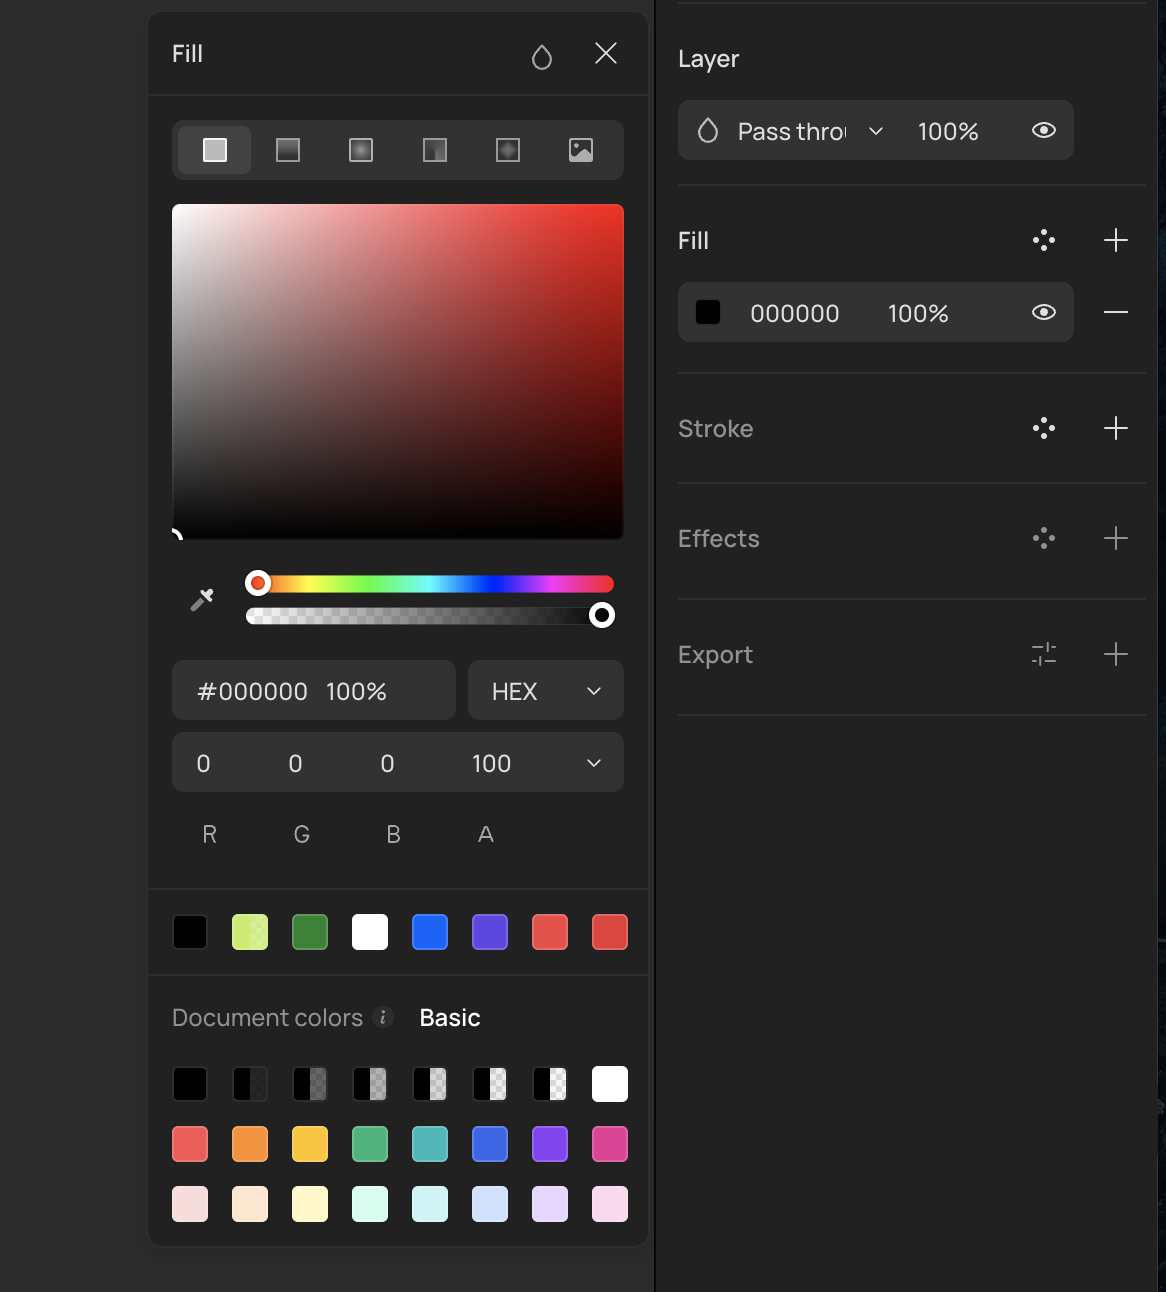
Task: Click the opacity slider handle
Action: pos(601,615)
